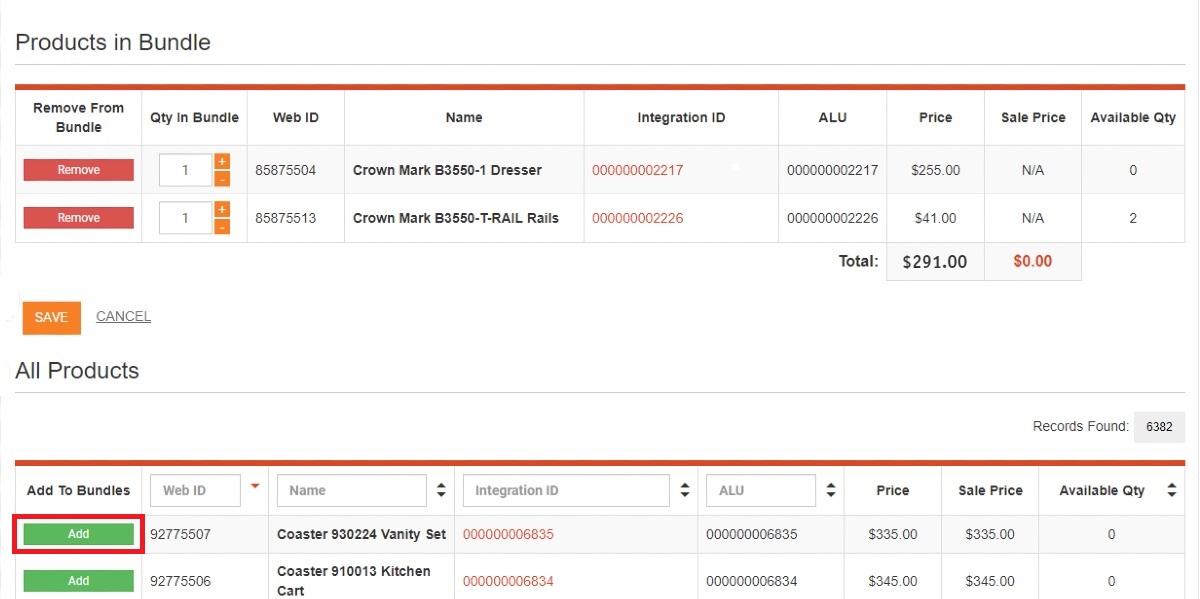Focus the Web ID filter field
Image resolution: width=1200 pixels, height=599 pixels.
tap(195, 491)
